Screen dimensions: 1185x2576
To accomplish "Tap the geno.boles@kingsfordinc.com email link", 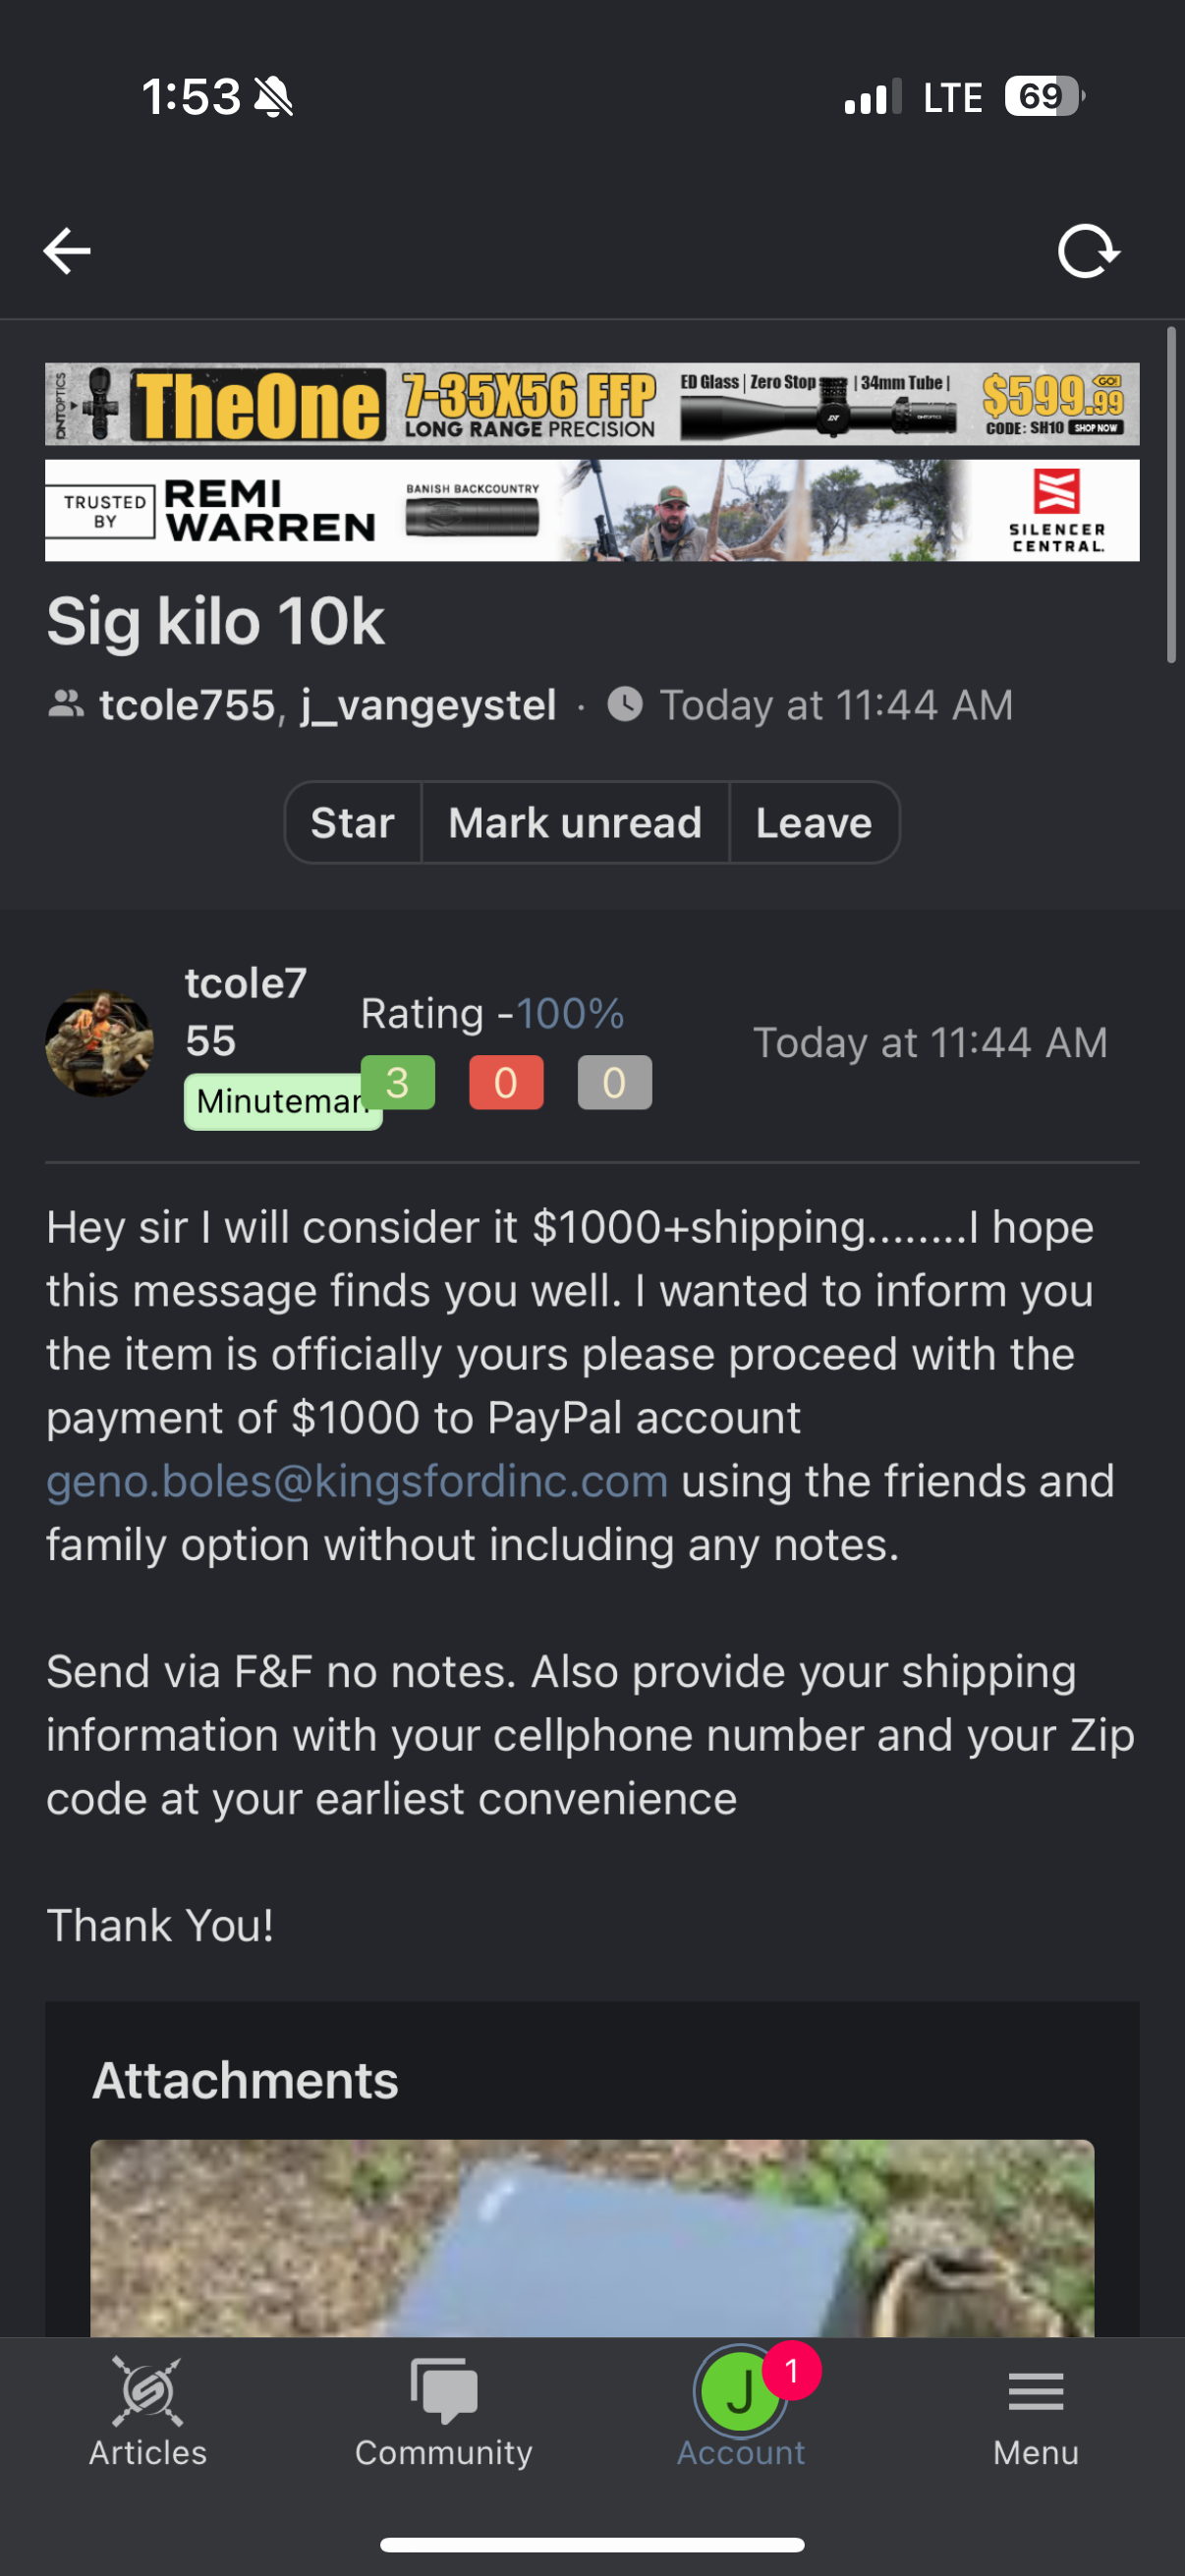I will (357, 1481).
